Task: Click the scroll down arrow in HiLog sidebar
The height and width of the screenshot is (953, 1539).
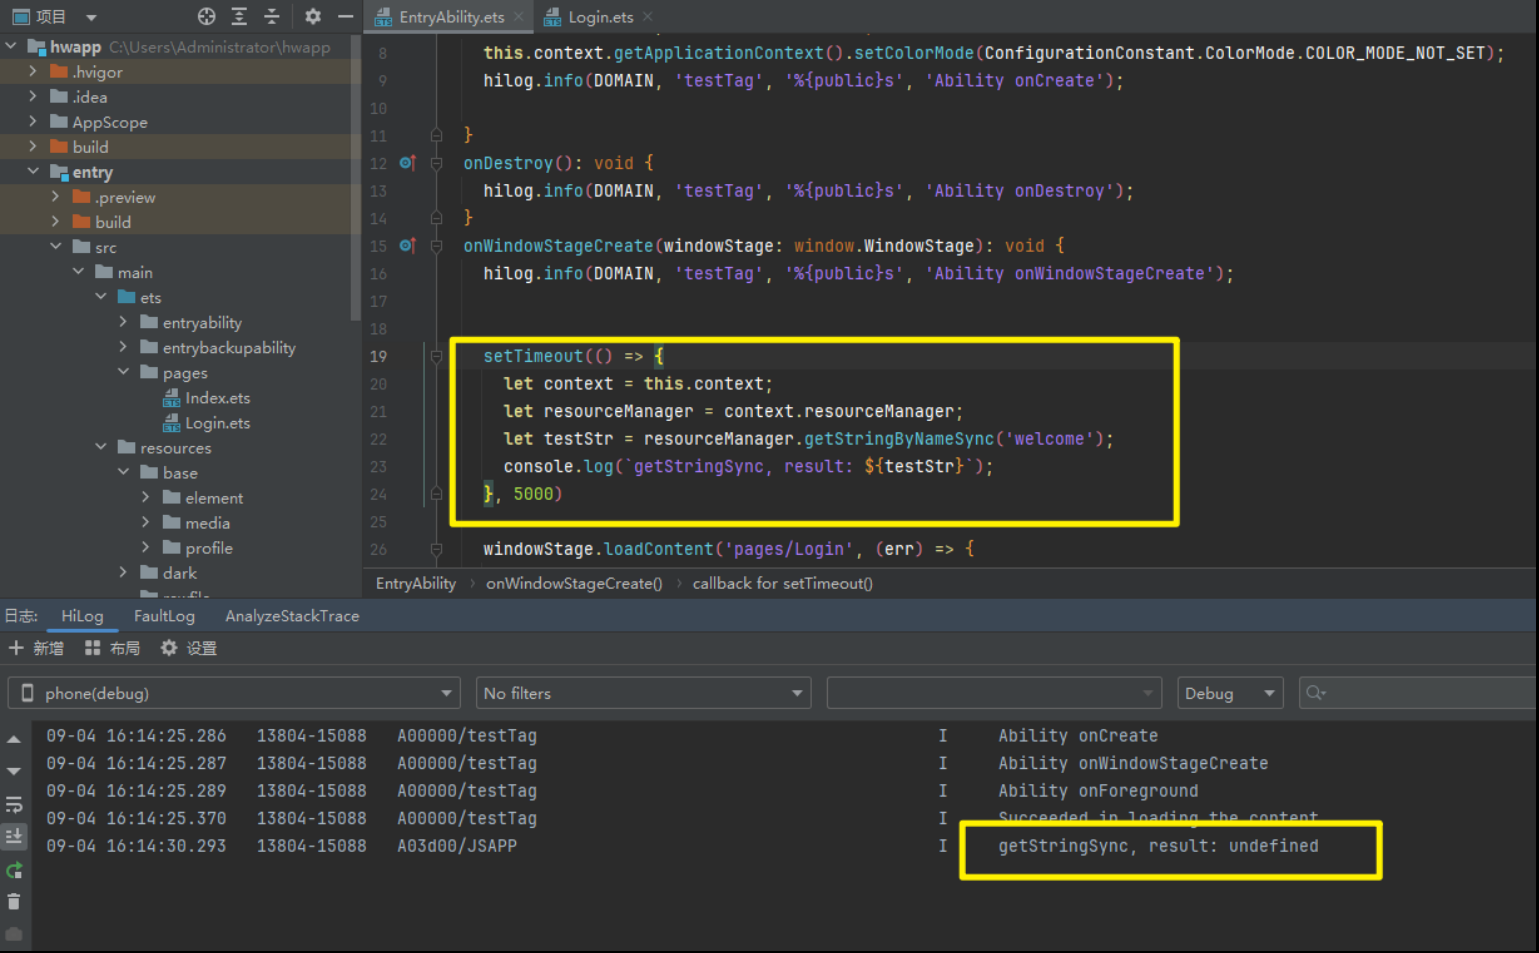Action: 14,771
